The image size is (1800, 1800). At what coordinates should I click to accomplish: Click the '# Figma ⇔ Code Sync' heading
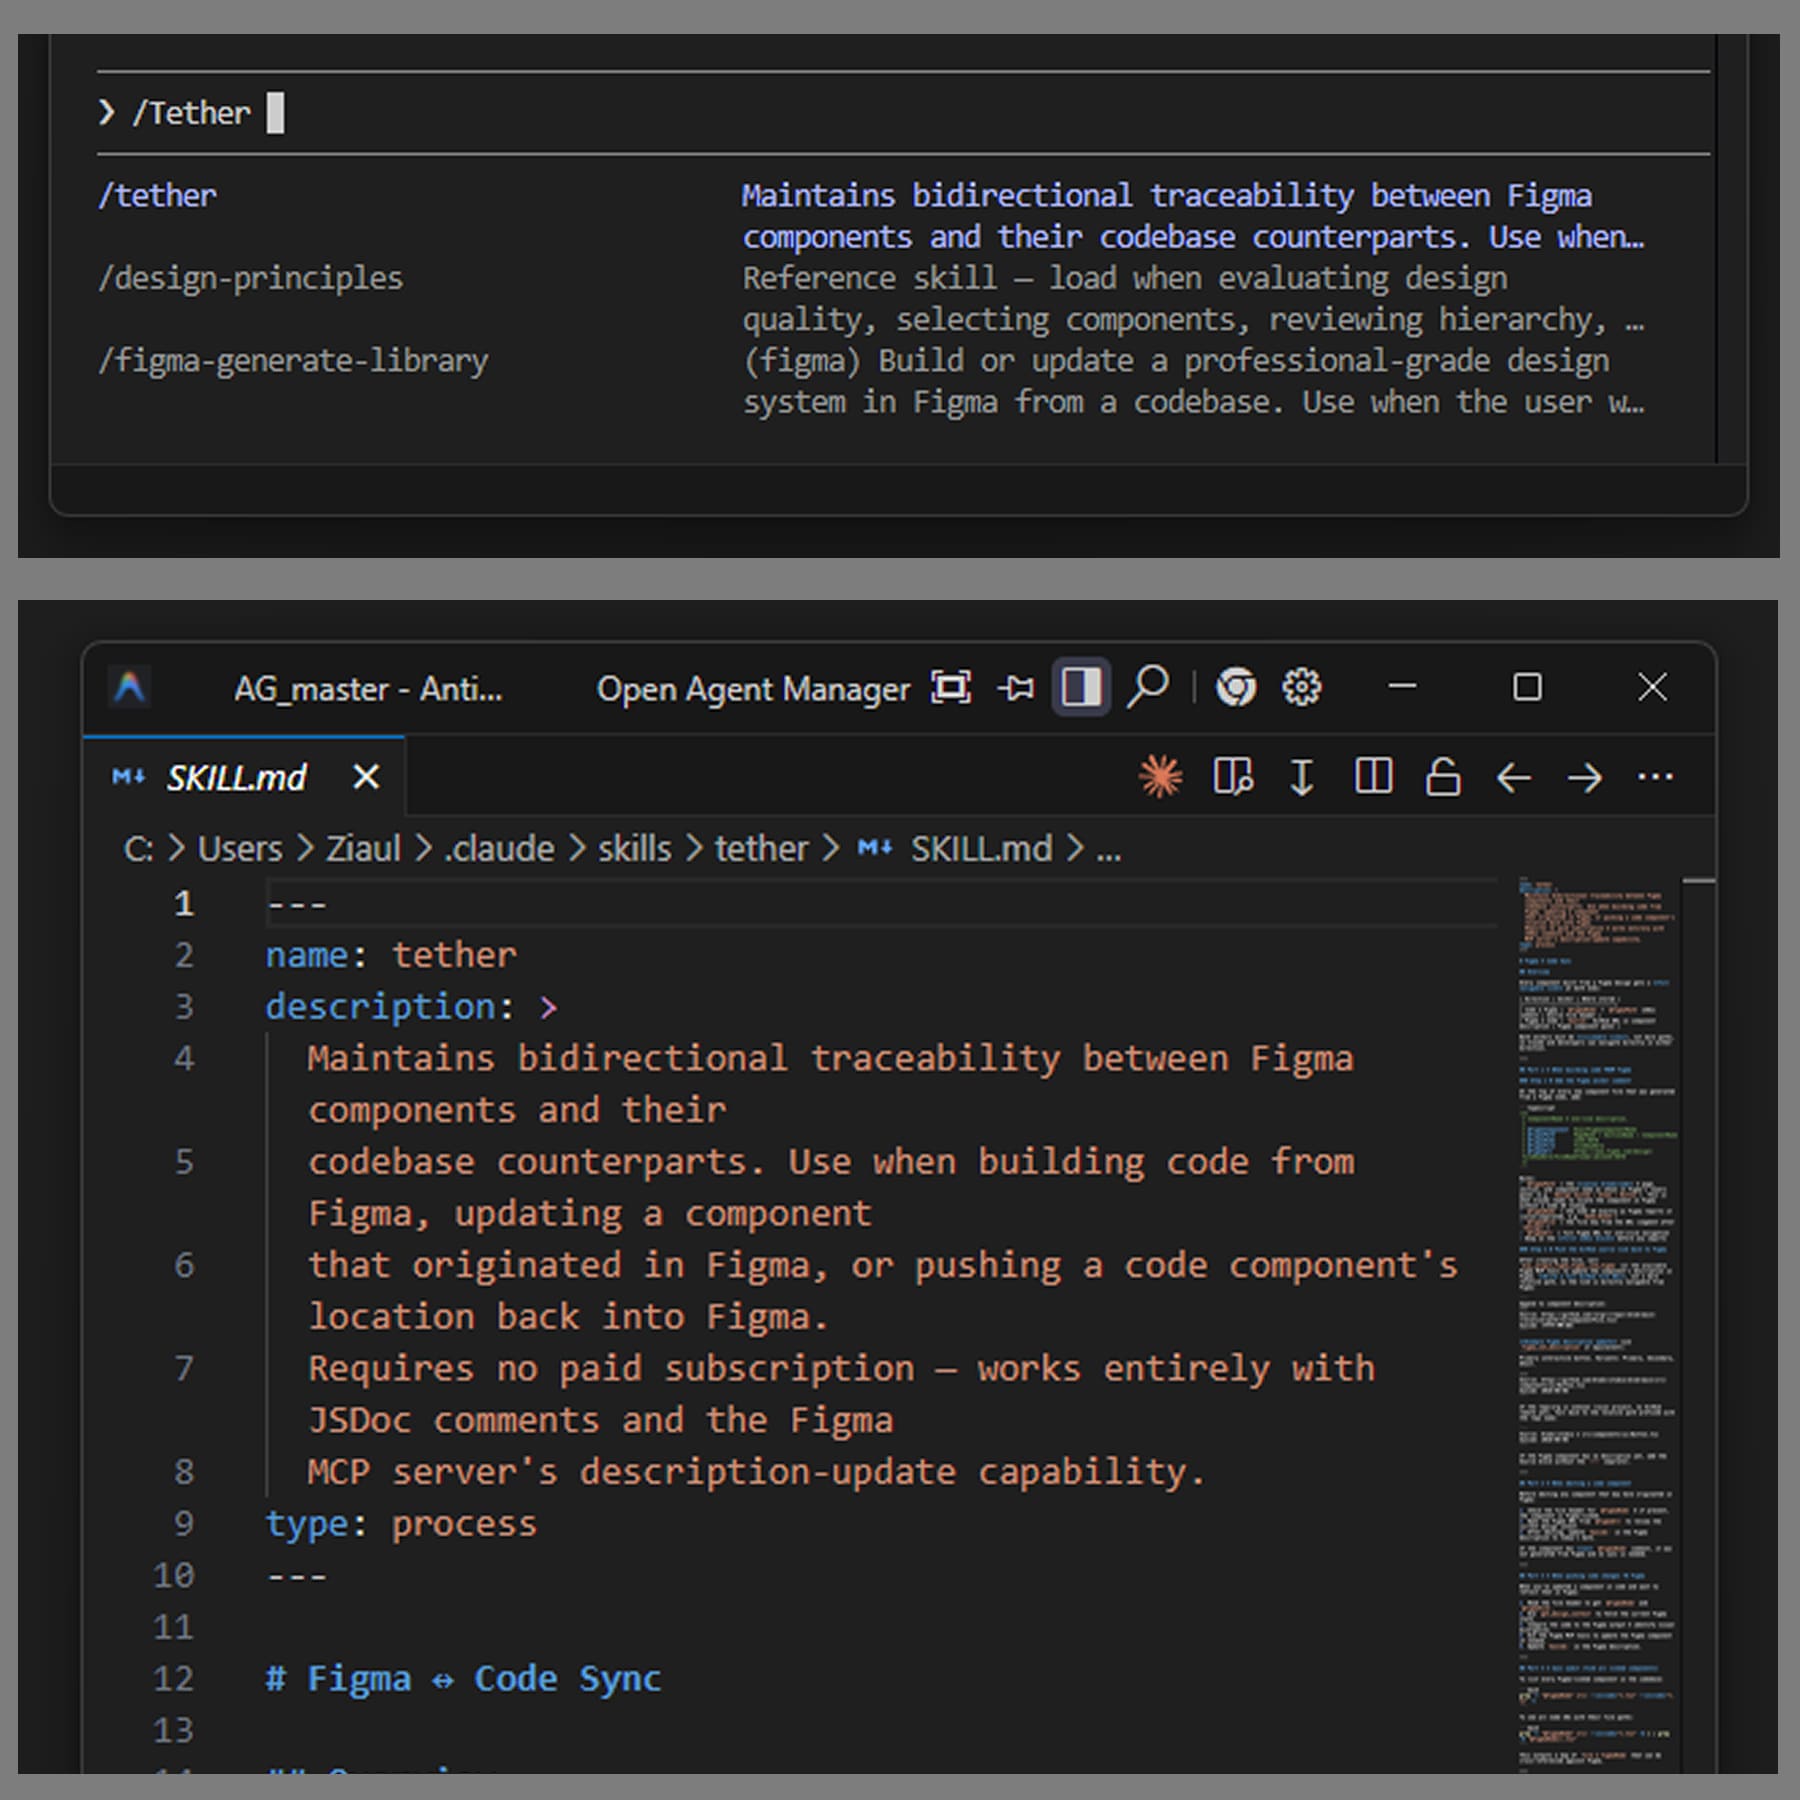pyautogui.click(x=463, y=1678)
